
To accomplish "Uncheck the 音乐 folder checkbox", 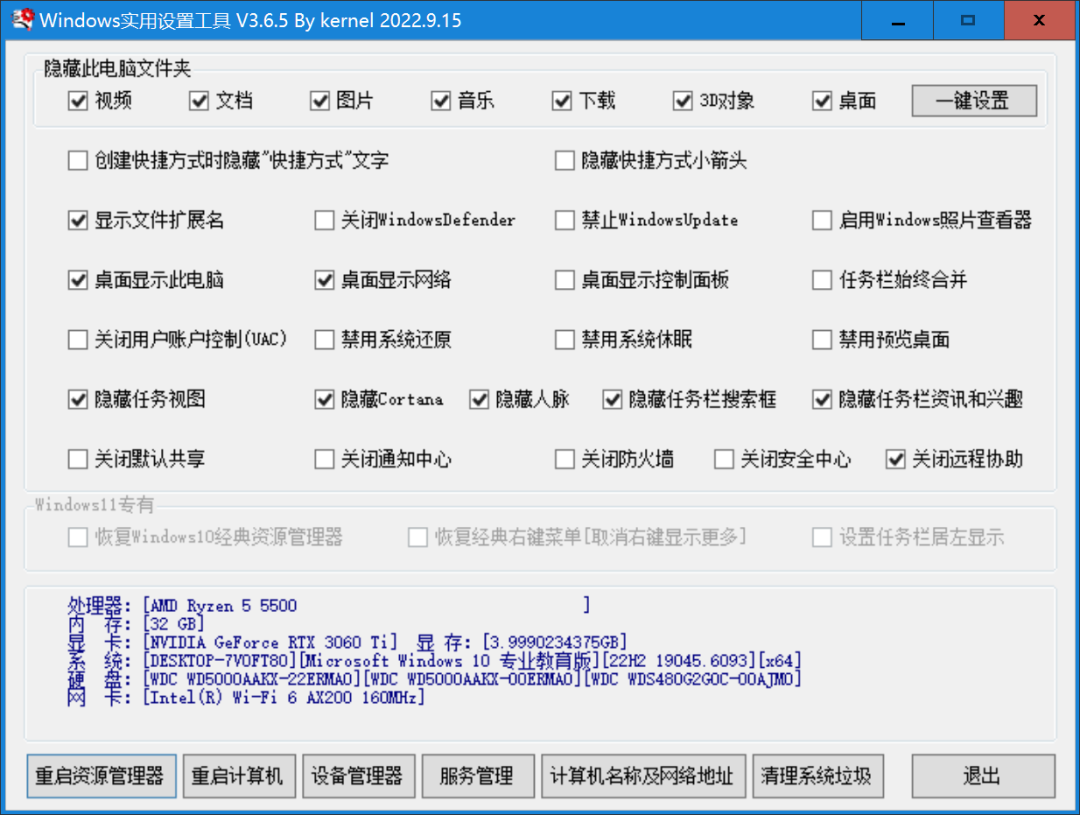I will (x=441, y=101).
